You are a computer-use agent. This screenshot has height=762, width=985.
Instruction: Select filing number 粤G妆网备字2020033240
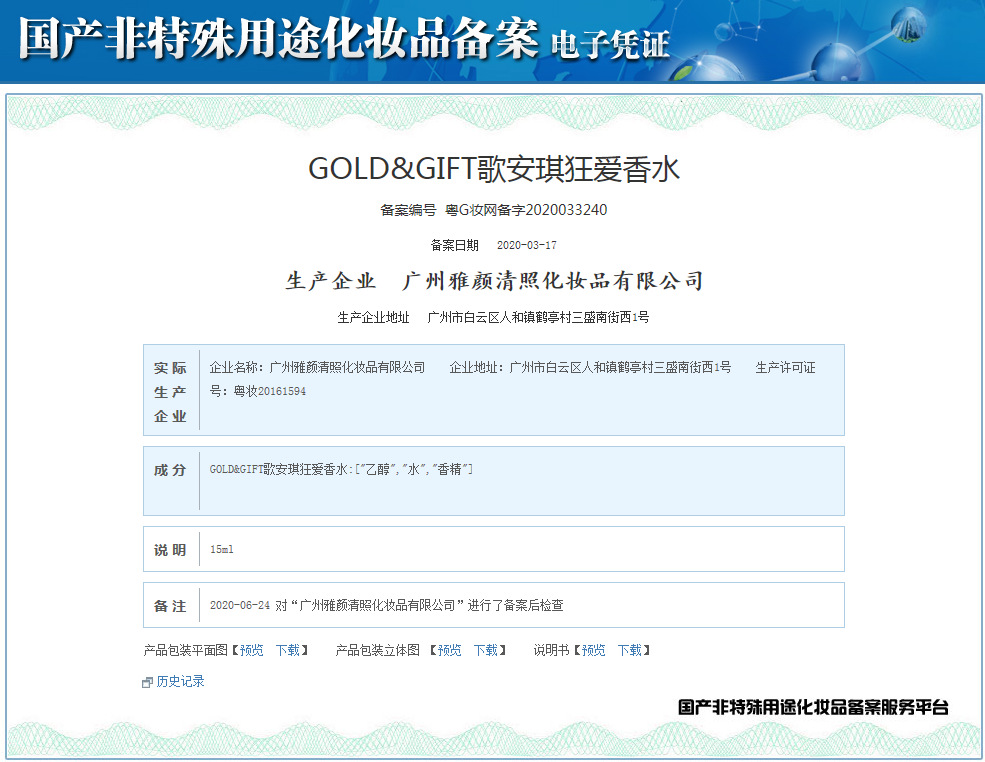[x=526, y=210]
